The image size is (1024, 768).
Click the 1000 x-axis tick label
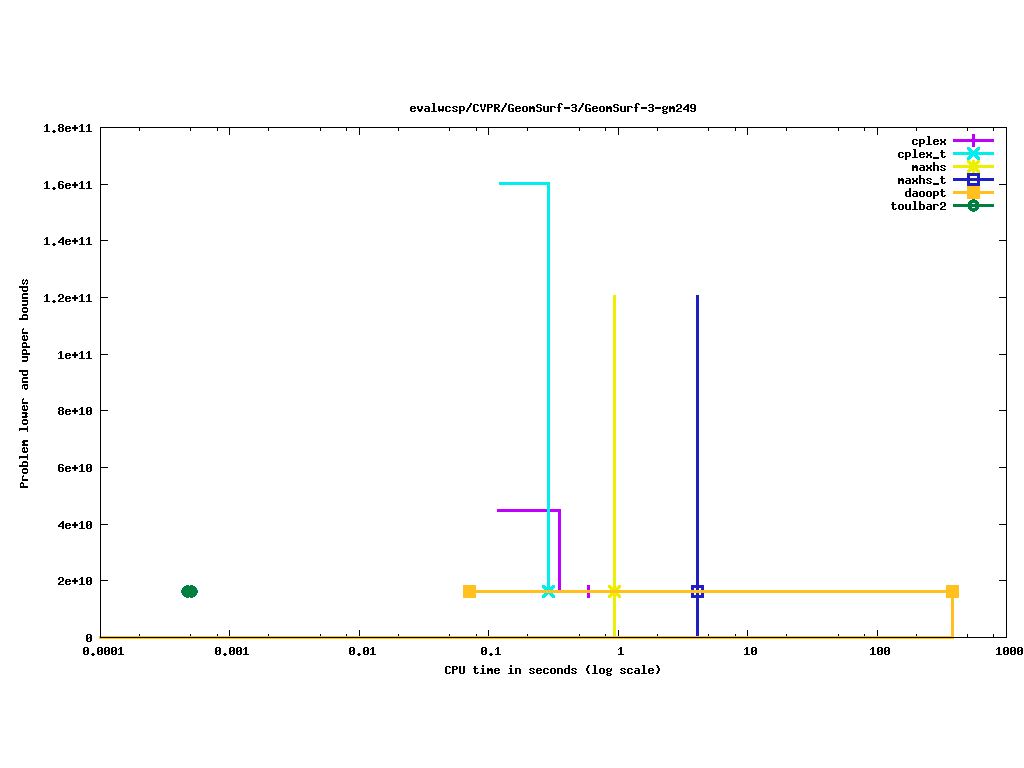[1008, 650]
